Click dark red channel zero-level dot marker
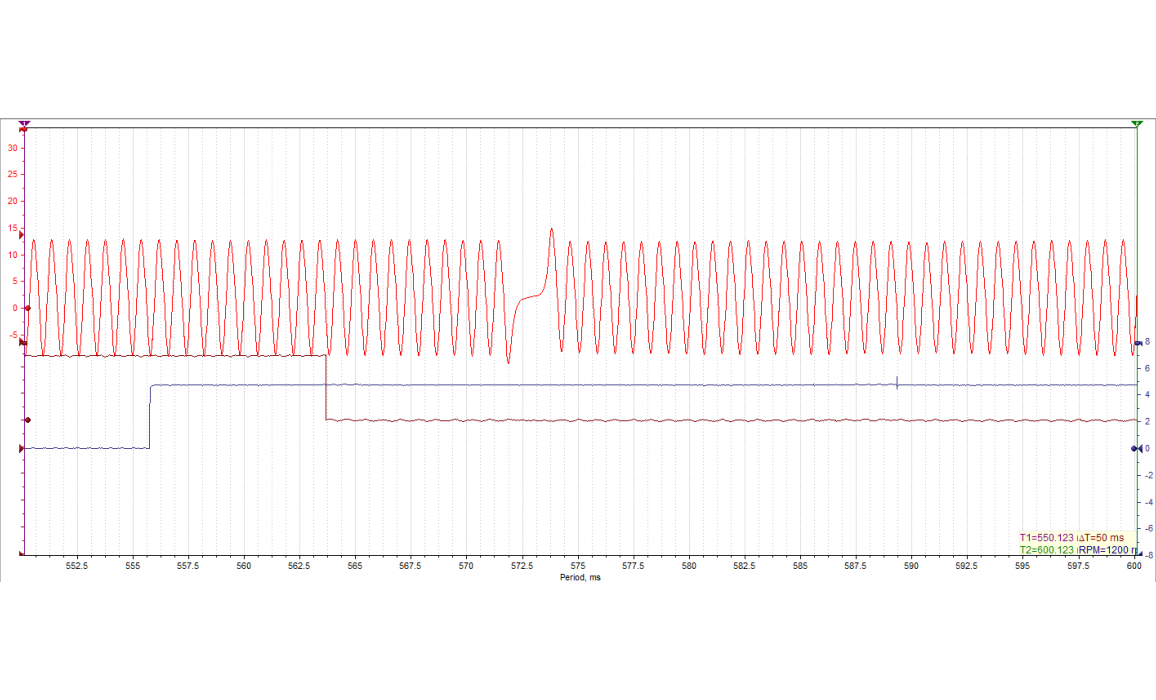 pyautogui.click(x=28, y=421)
